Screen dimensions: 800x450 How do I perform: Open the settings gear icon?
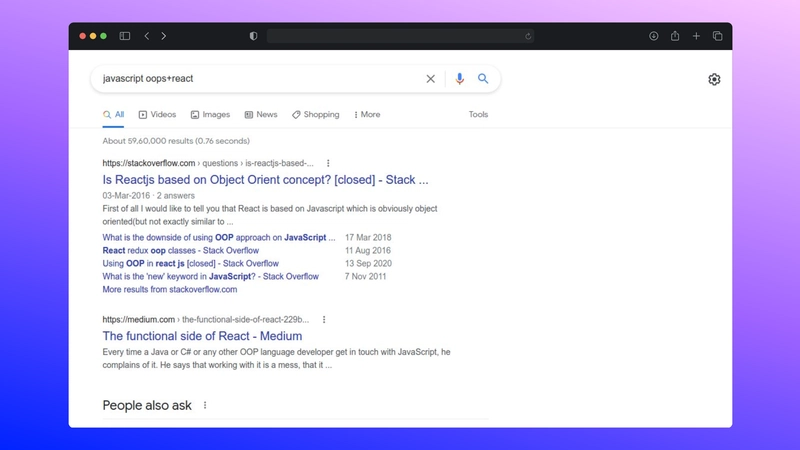click(x=714, y=79)
